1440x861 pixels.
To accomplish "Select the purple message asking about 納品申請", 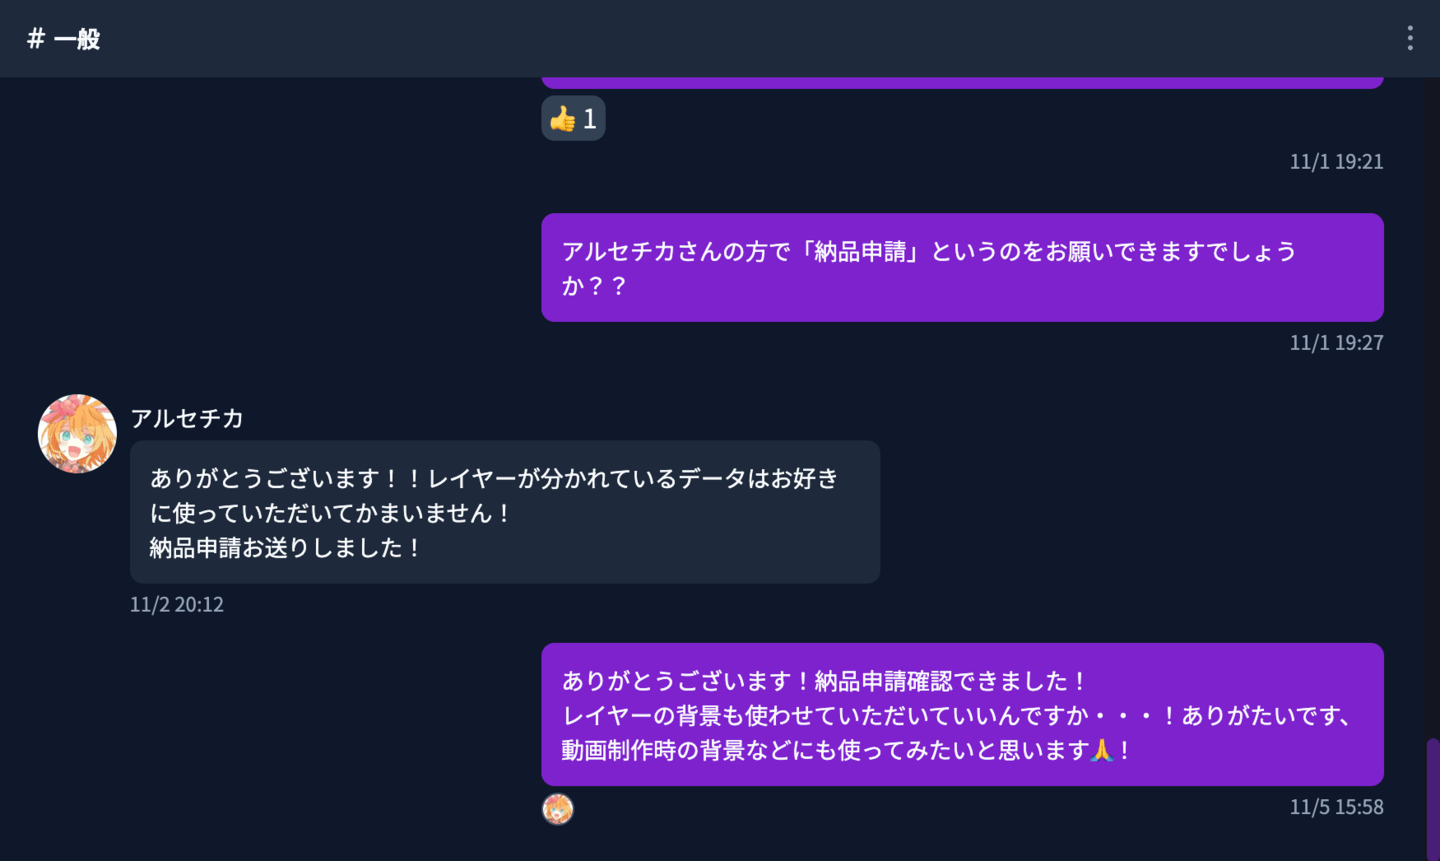I will pos(962,267).
